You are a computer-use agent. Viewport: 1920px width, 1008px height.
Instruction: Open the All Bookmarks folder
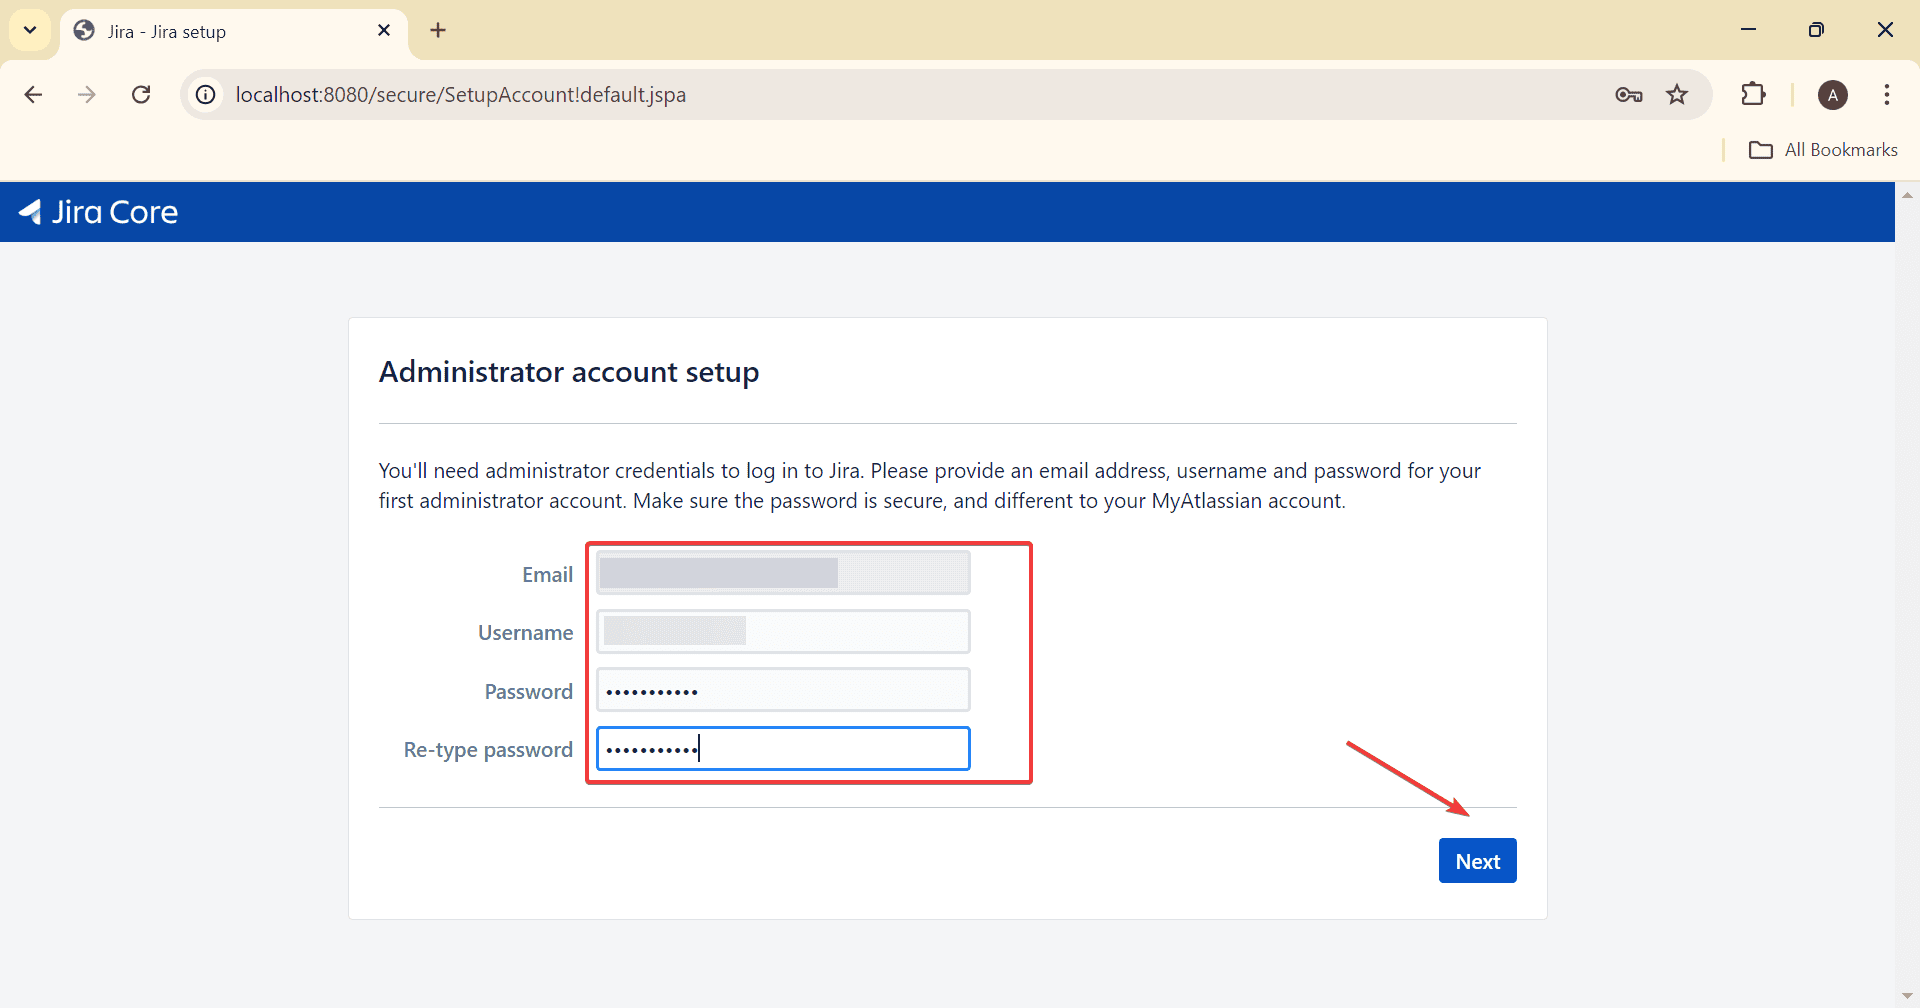(x=1823, y=149)
